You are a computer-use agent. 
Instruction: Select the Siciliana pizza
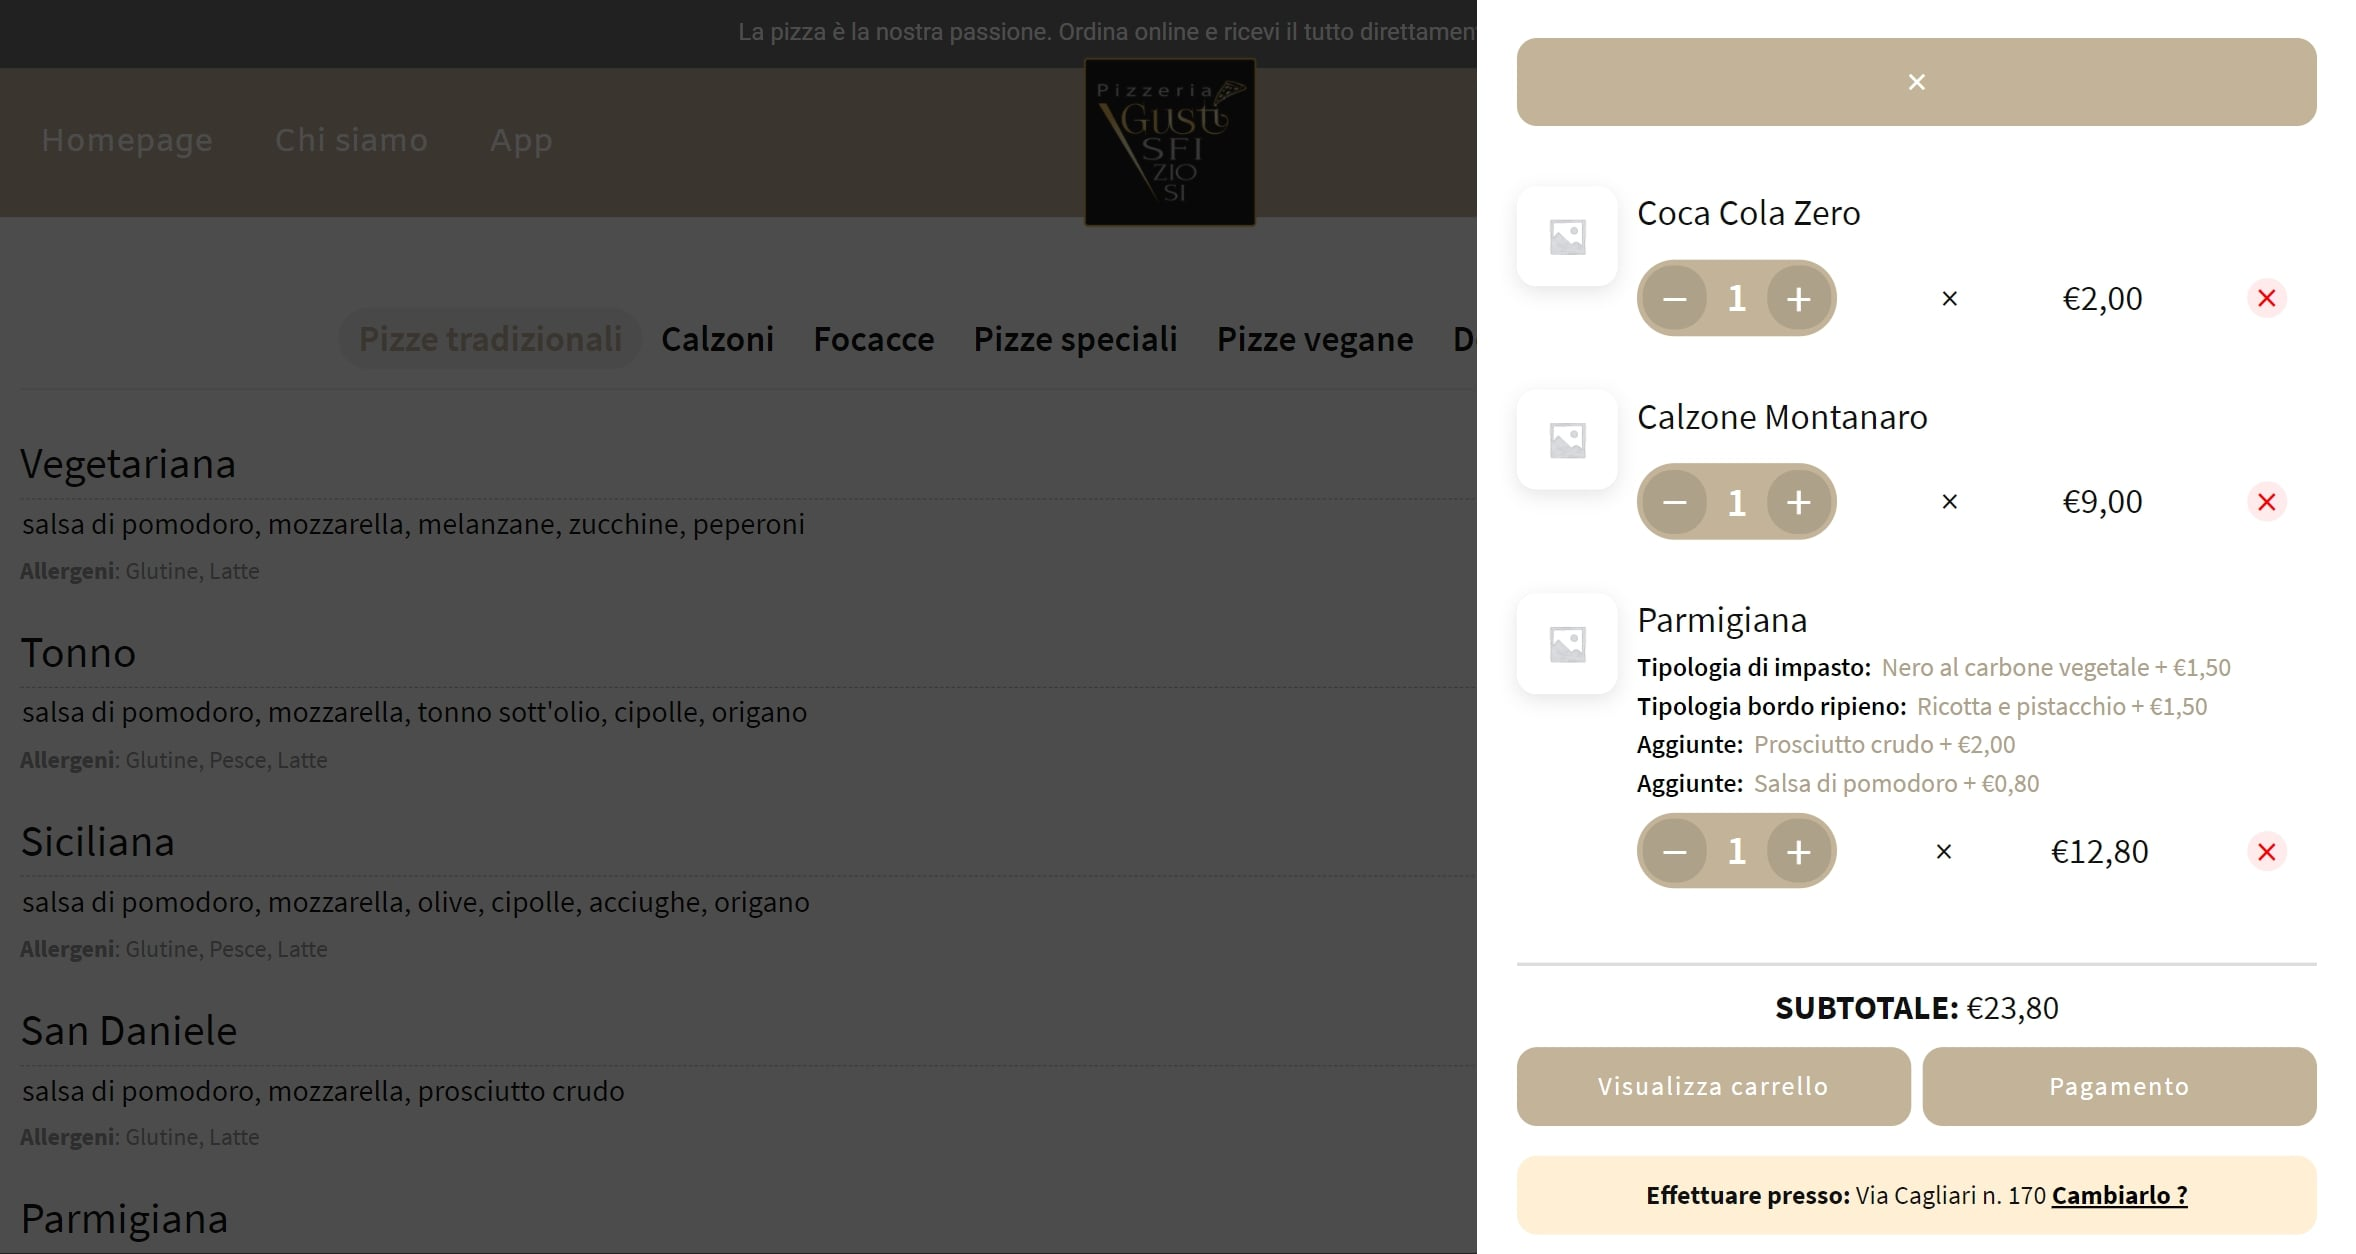[98, 842]
